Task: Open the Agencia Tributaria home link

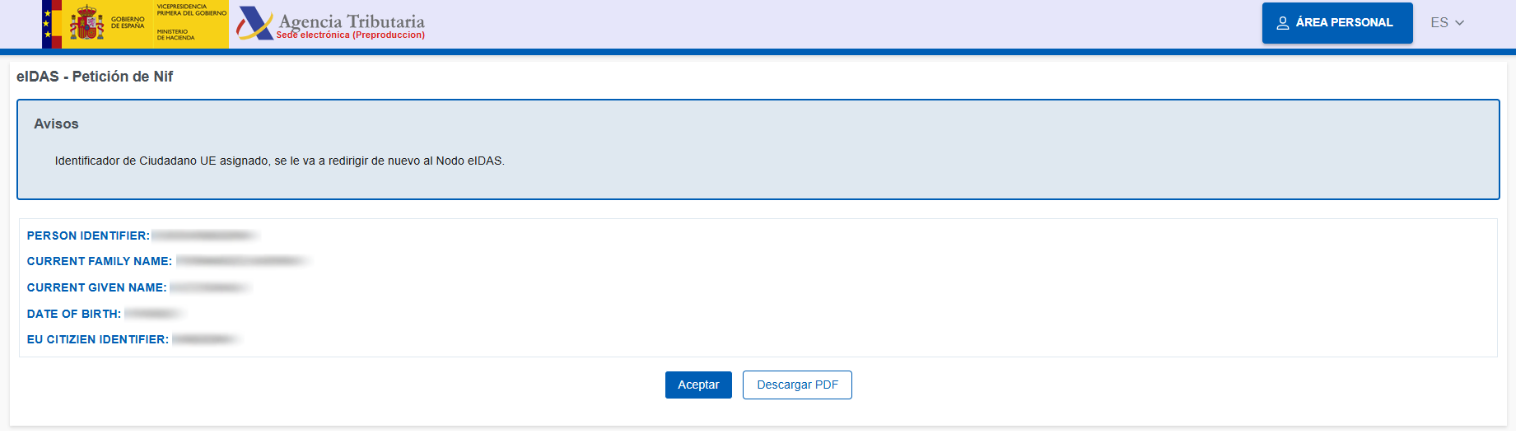Action: click(351, 21)
